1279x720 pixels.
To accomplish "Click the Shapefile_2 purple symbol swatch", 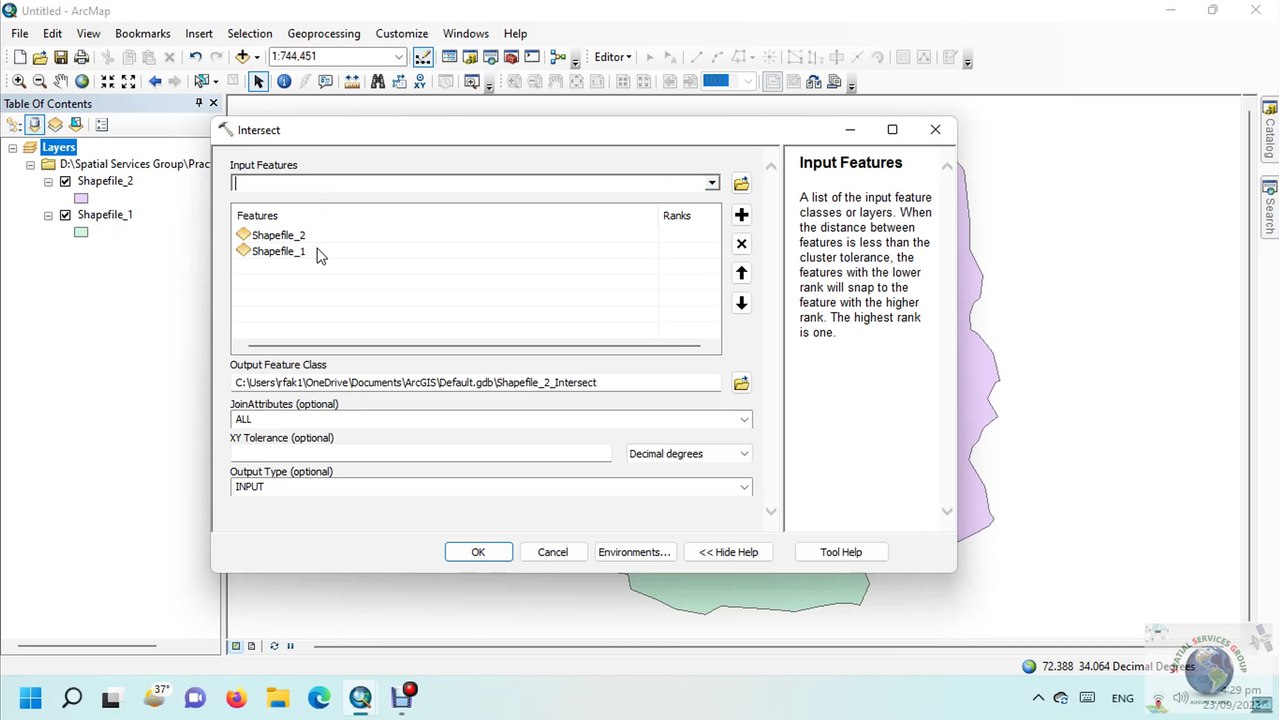I will click(81, 198).
